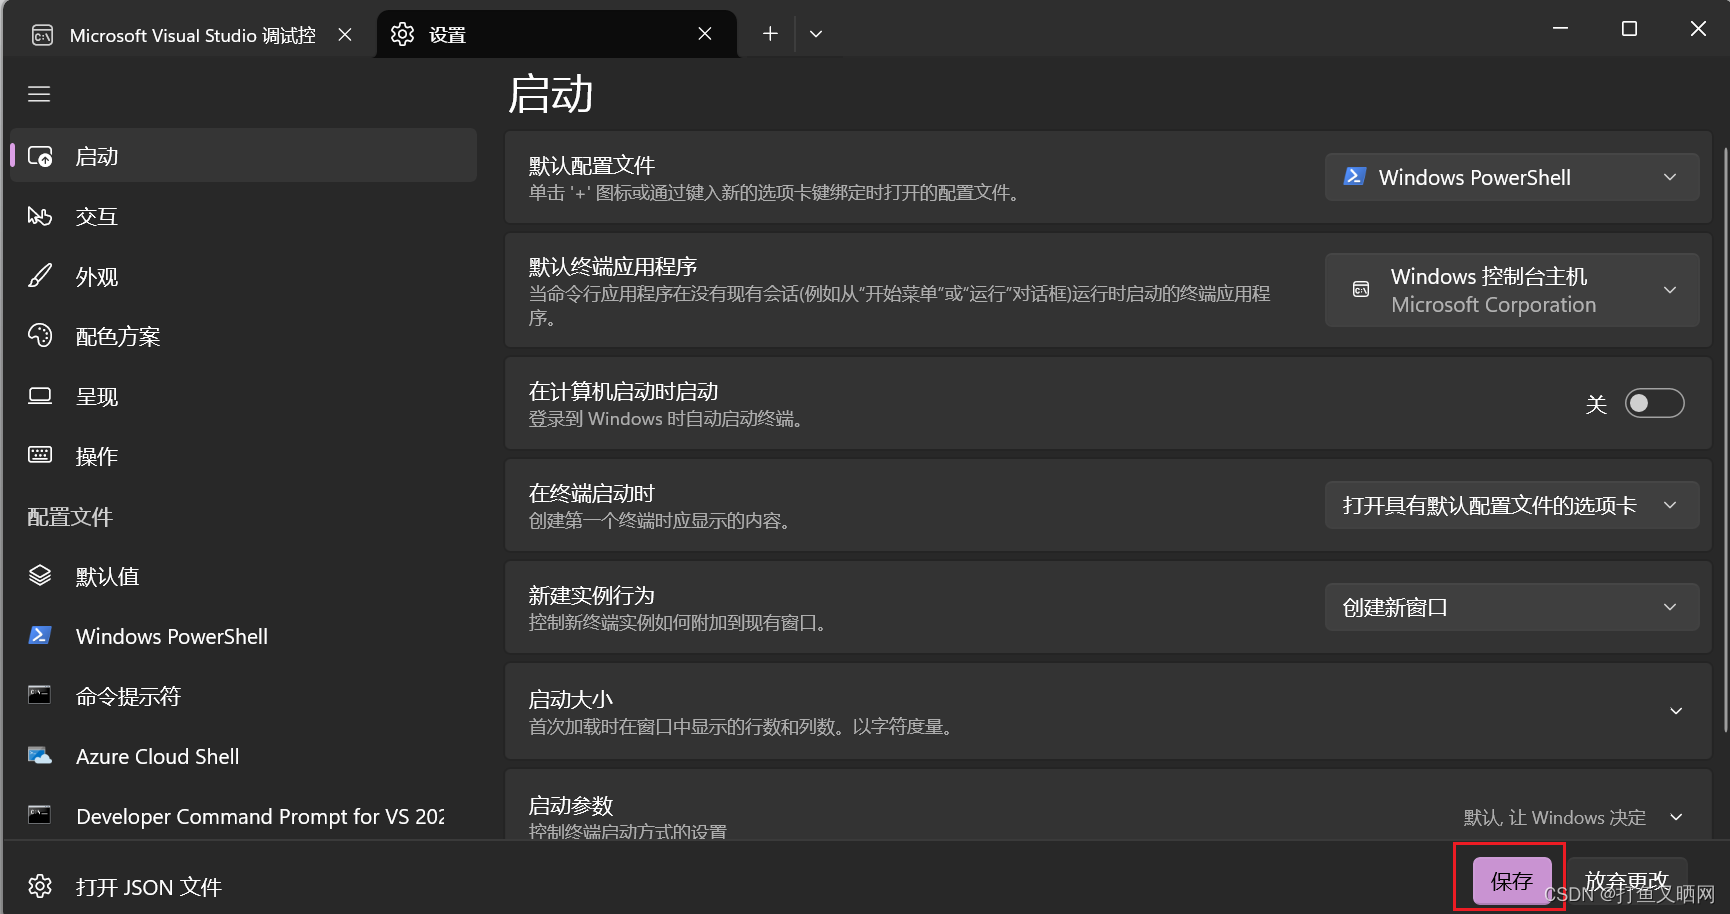Screen dimensions: 1730x914
Task: Select 呈现 in the sidebar
Action: (x=243, y=396)
